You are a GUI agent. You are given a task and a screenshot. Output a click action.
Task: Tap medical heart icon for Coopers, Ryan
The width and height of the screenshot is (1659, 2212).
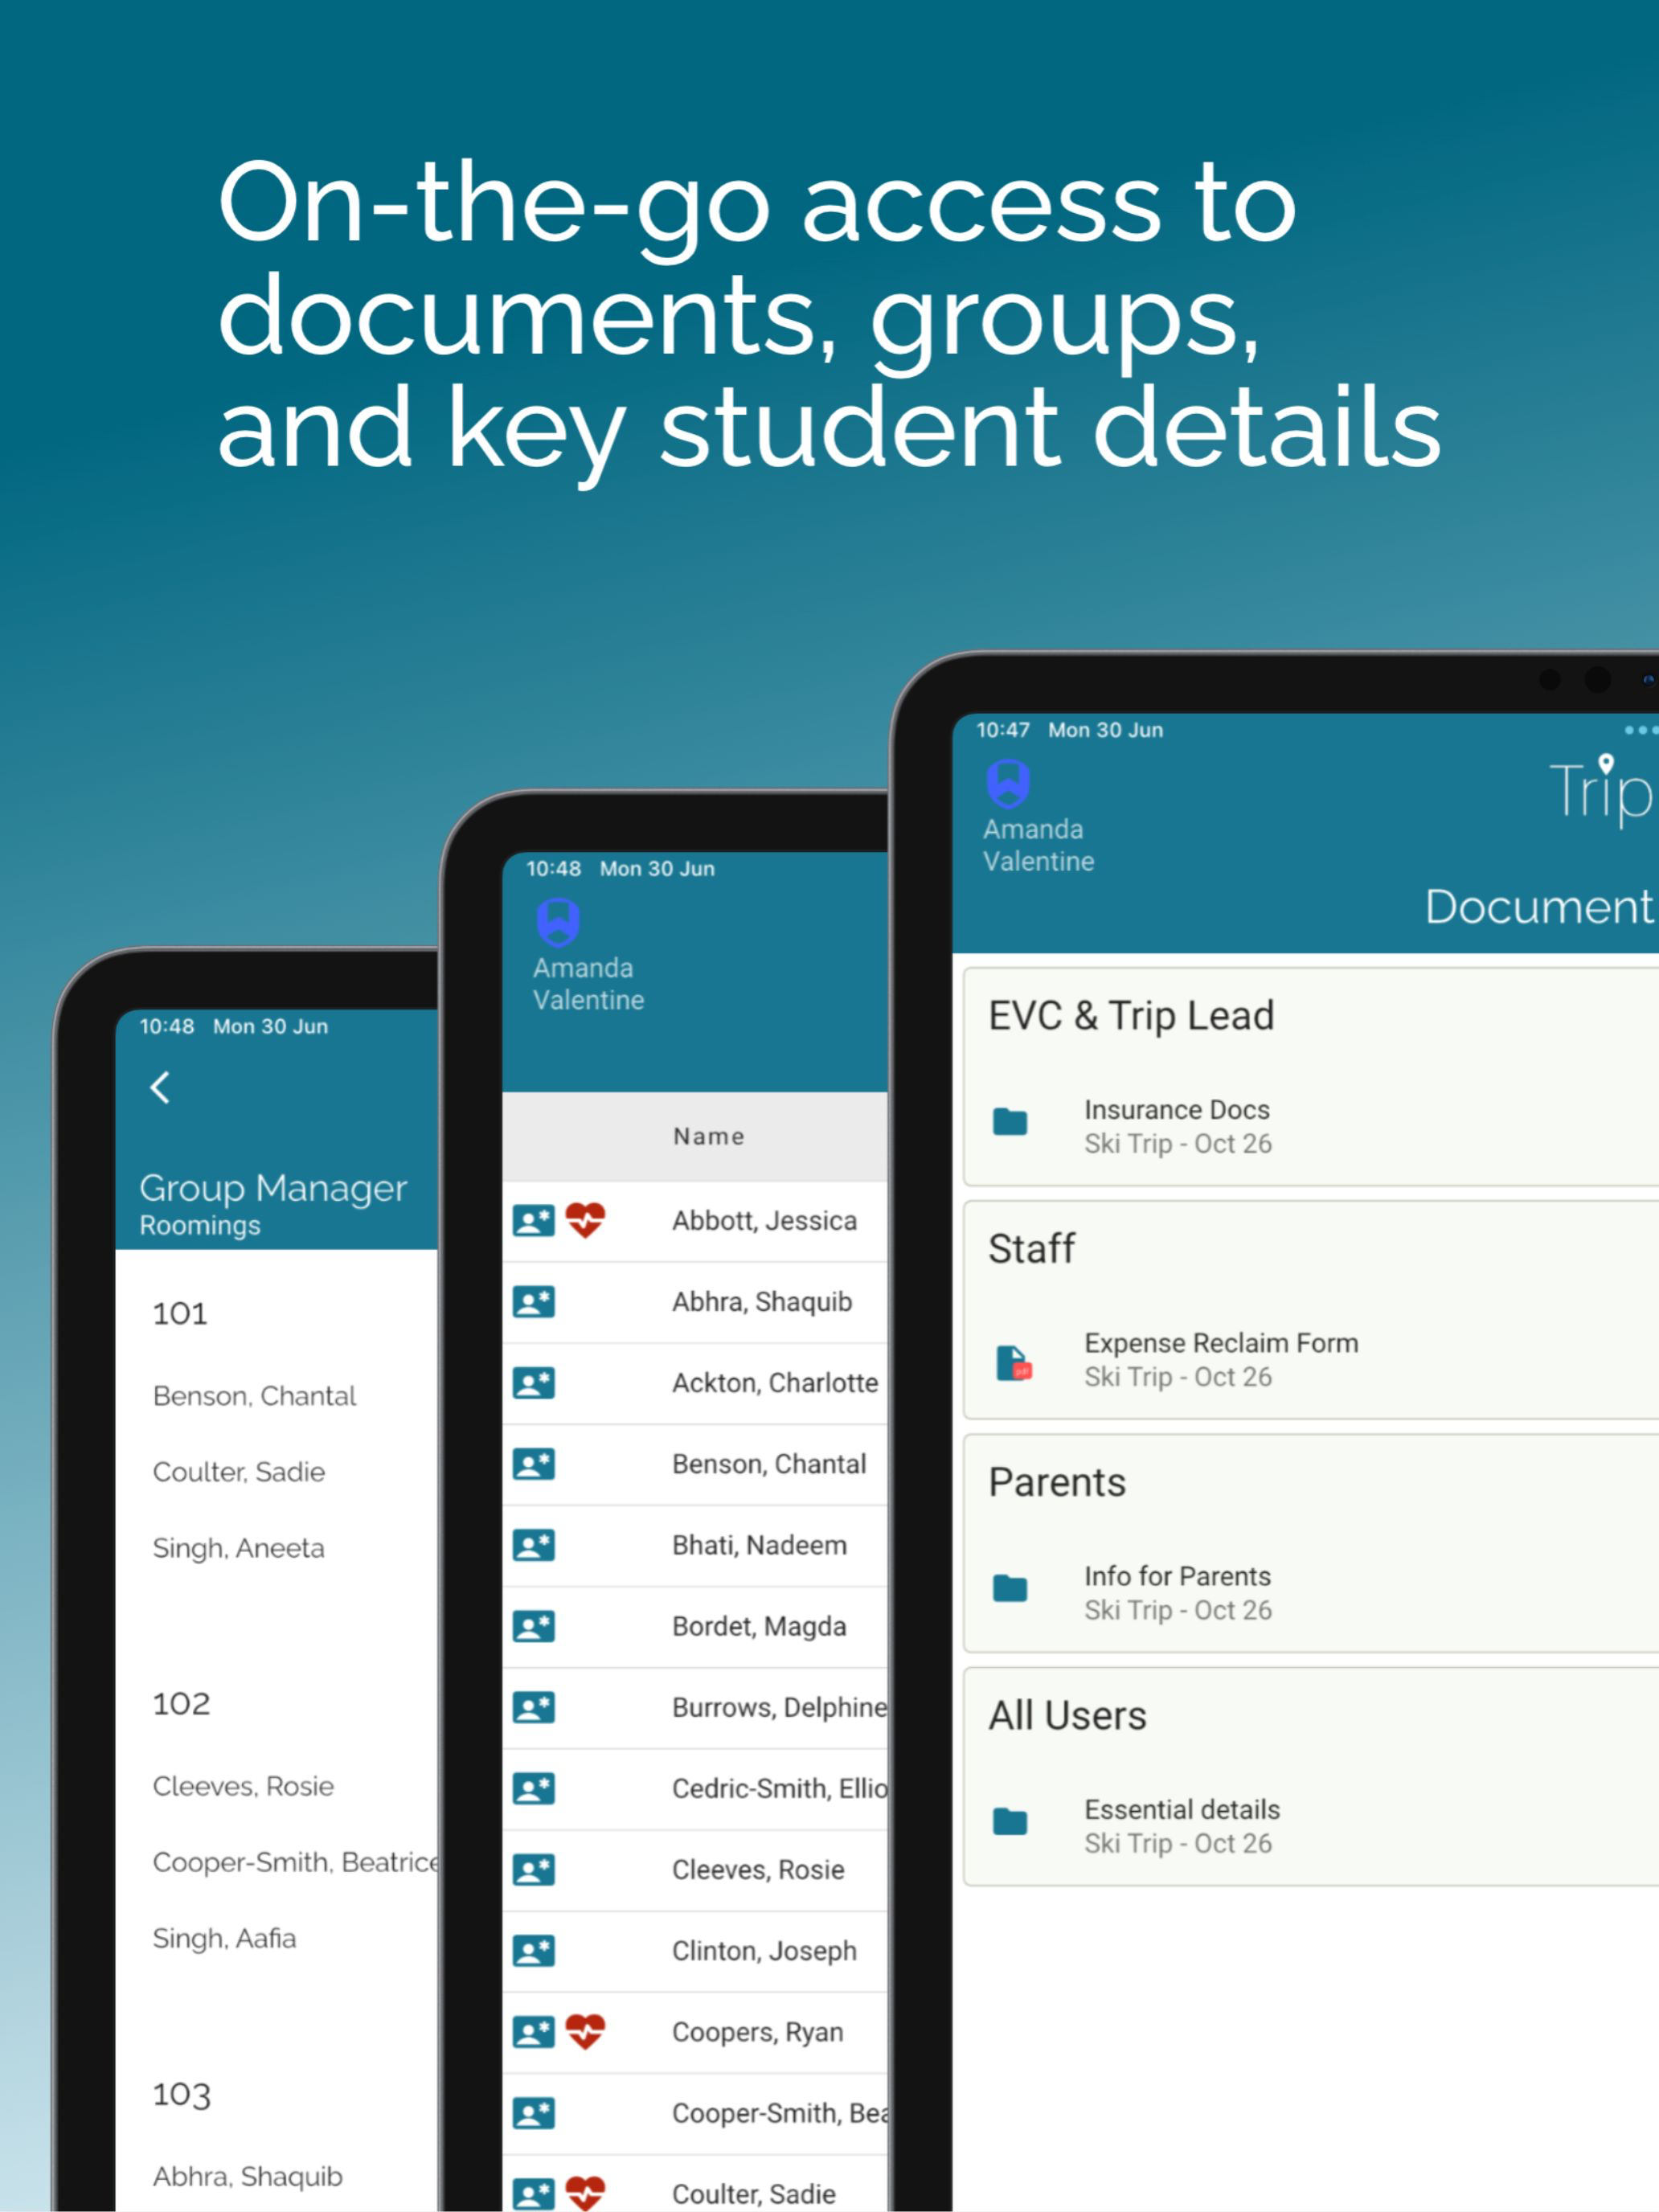click(585, 2032)
